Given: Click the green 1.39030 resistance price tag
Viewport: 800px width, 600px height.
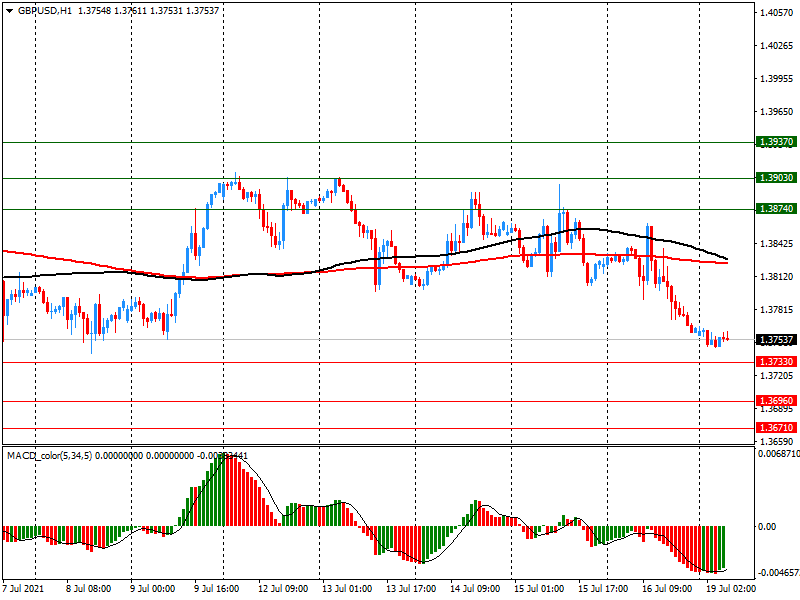Looking at the screenshot, I should pos(775,178).
